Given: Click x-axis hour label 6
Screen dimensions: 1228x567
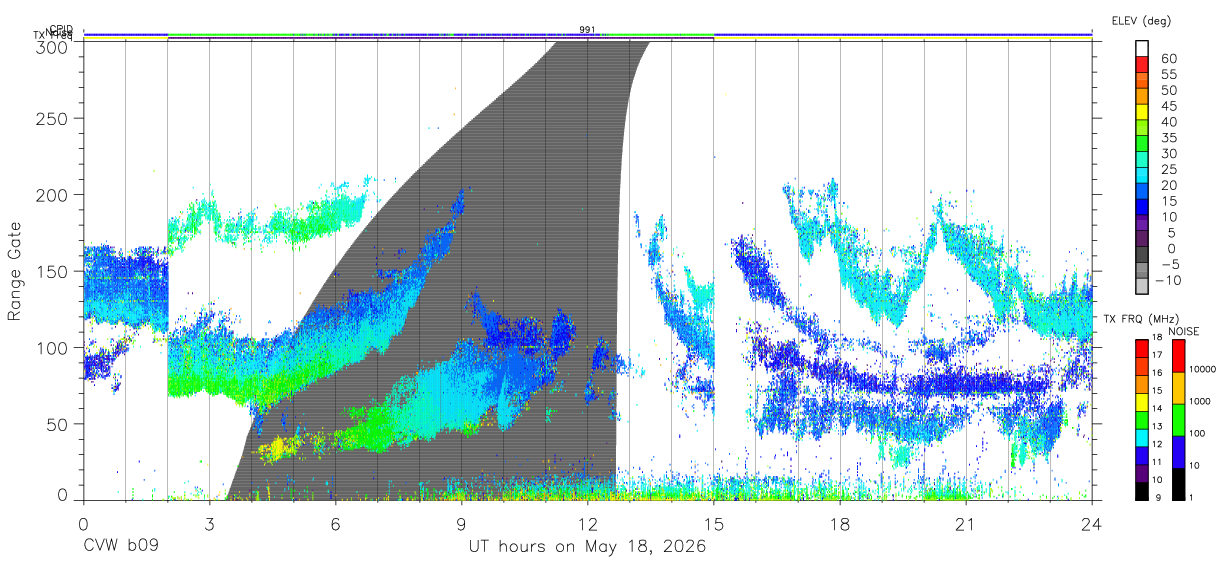Looking at the screenshot, I should tap(335, 523).
